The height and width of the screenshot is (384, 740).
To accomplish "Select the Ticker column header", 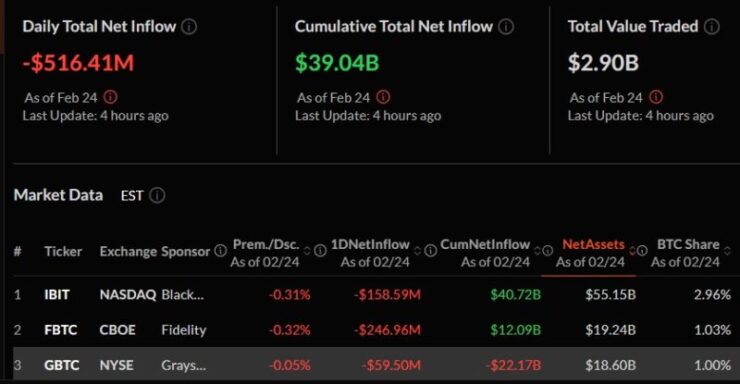I will pos(63,251).
